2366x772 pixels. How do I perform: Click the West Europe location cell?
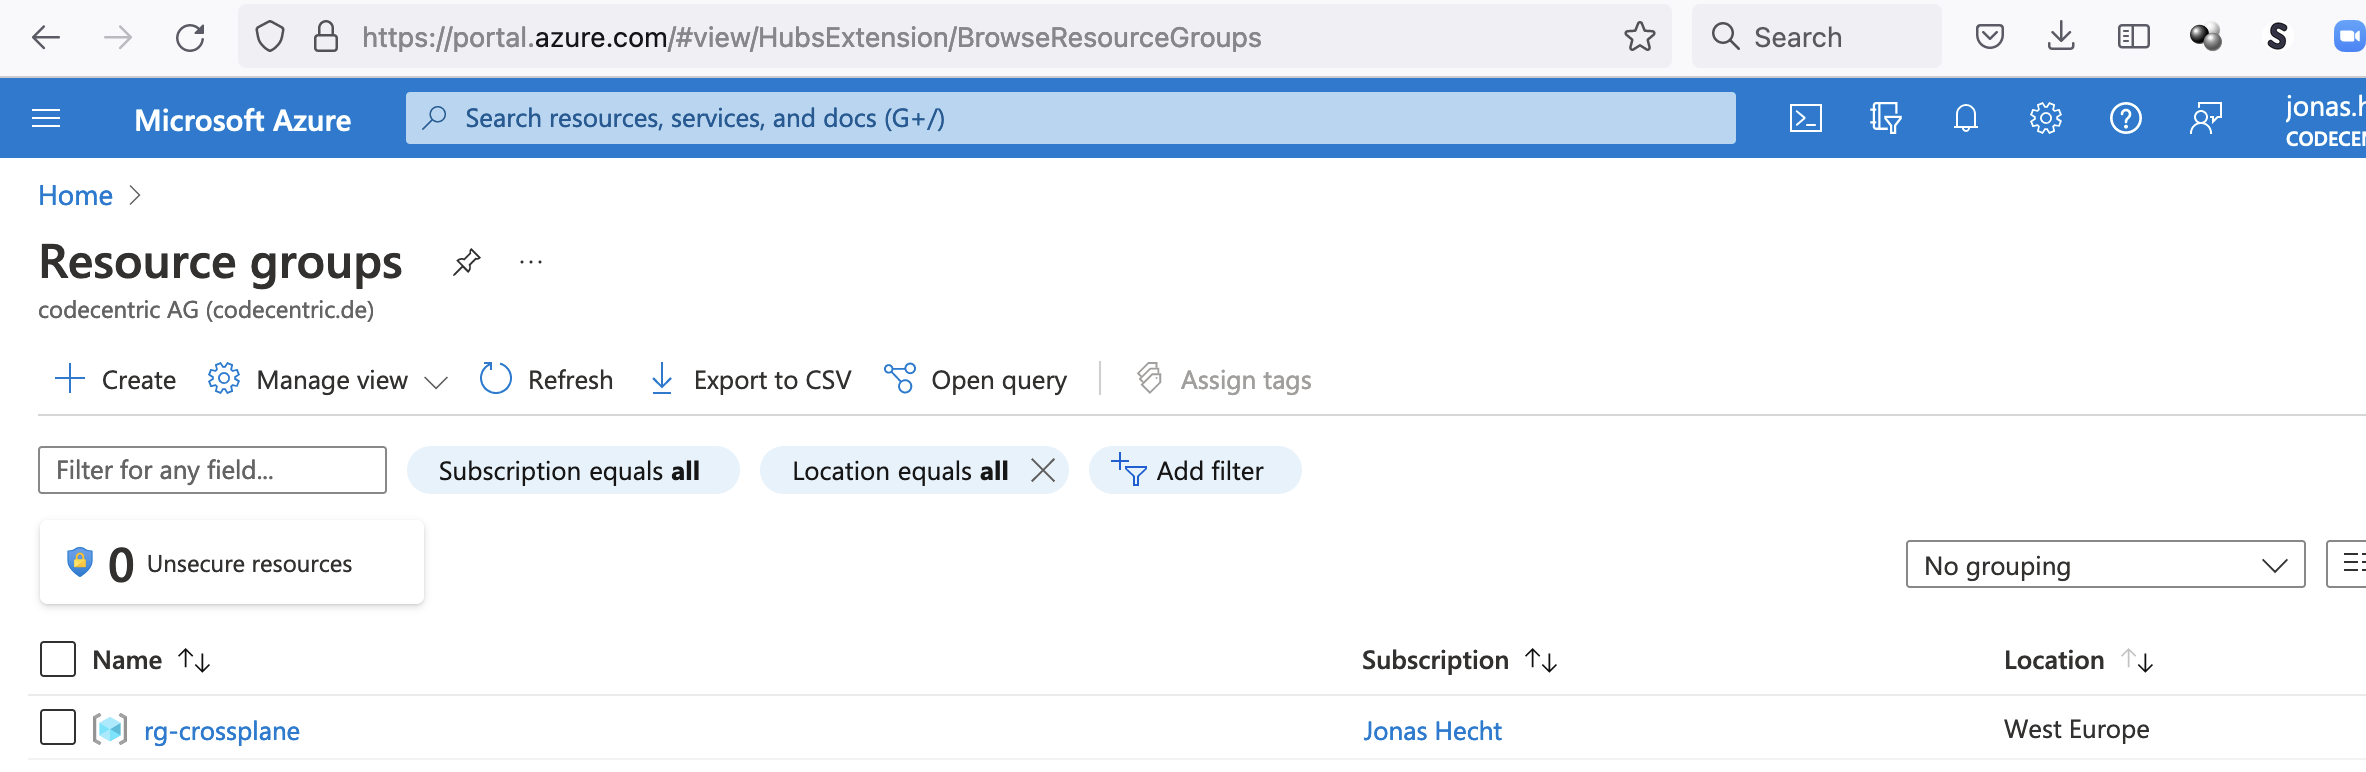pyautogui.click(x=2076, y=729)
